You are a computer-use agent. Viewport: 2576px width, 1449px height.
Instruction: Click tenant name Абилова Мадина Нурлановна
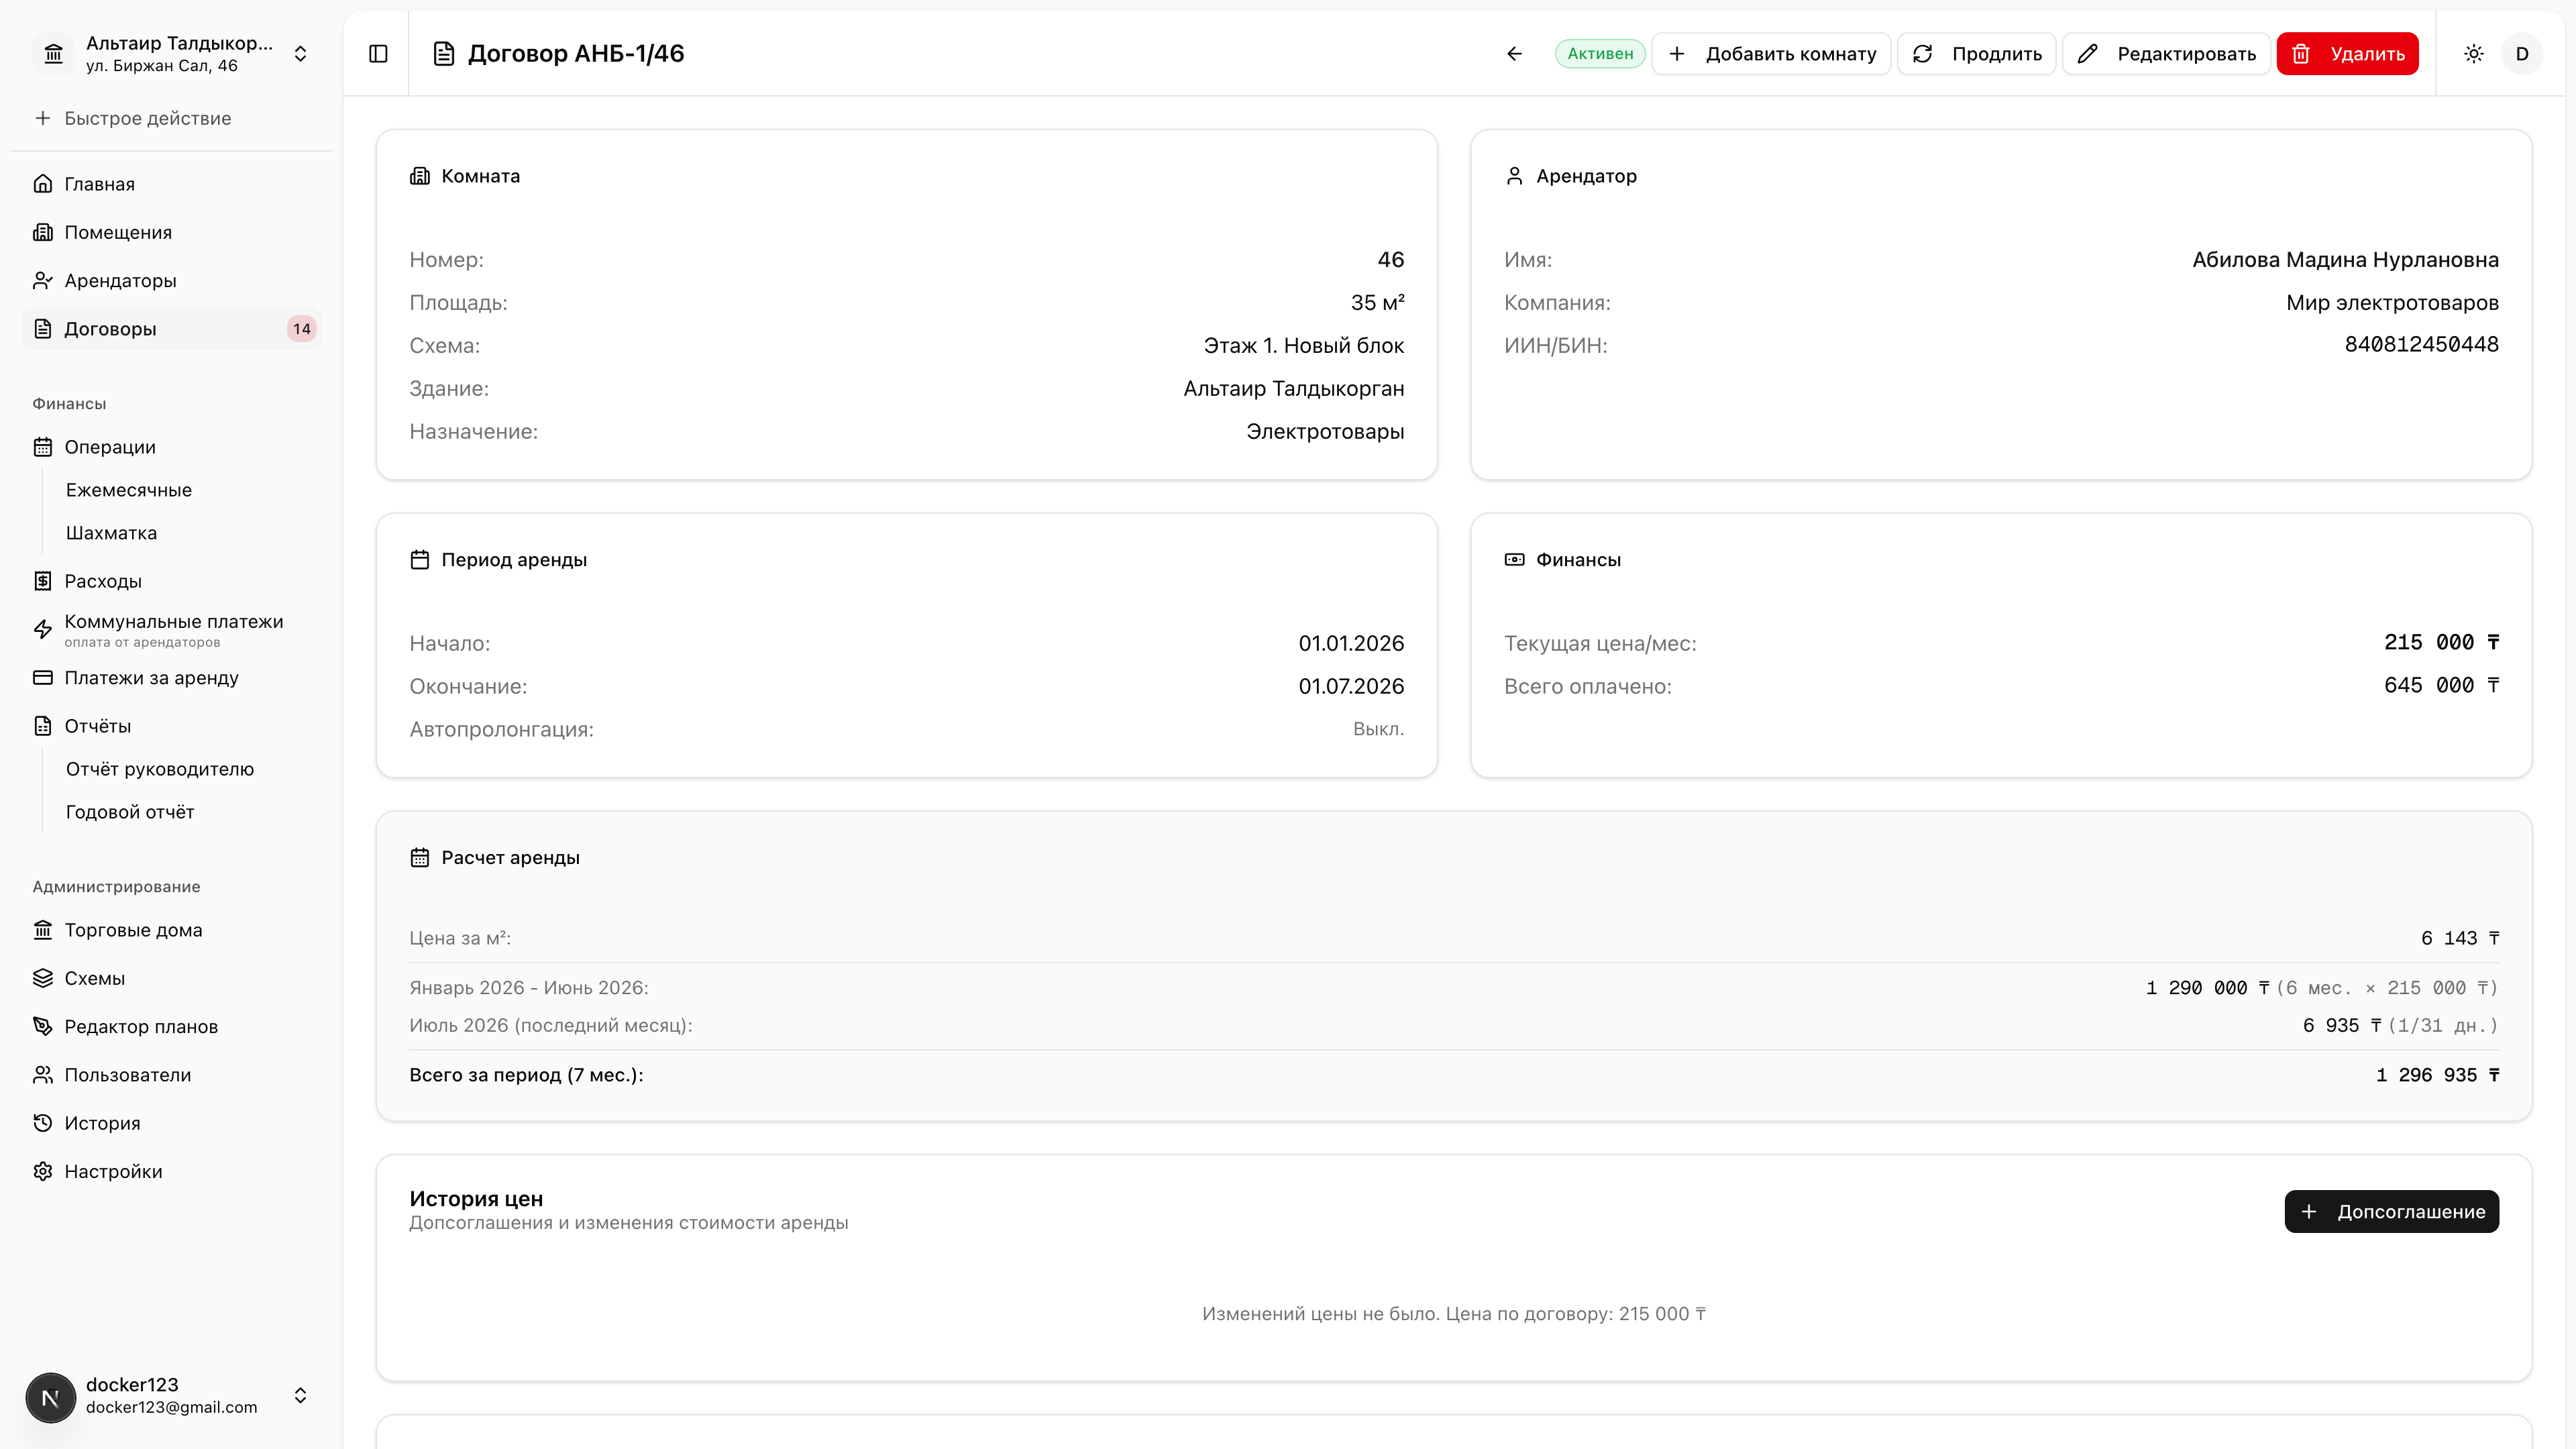[x=2345, y=260]
